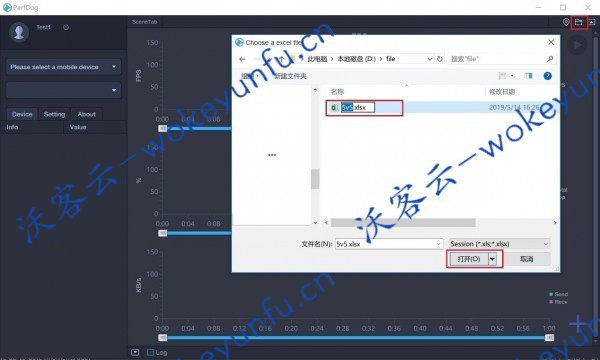Click the arrow beside the 打开(O) button
600x360 pixels.
492,259
